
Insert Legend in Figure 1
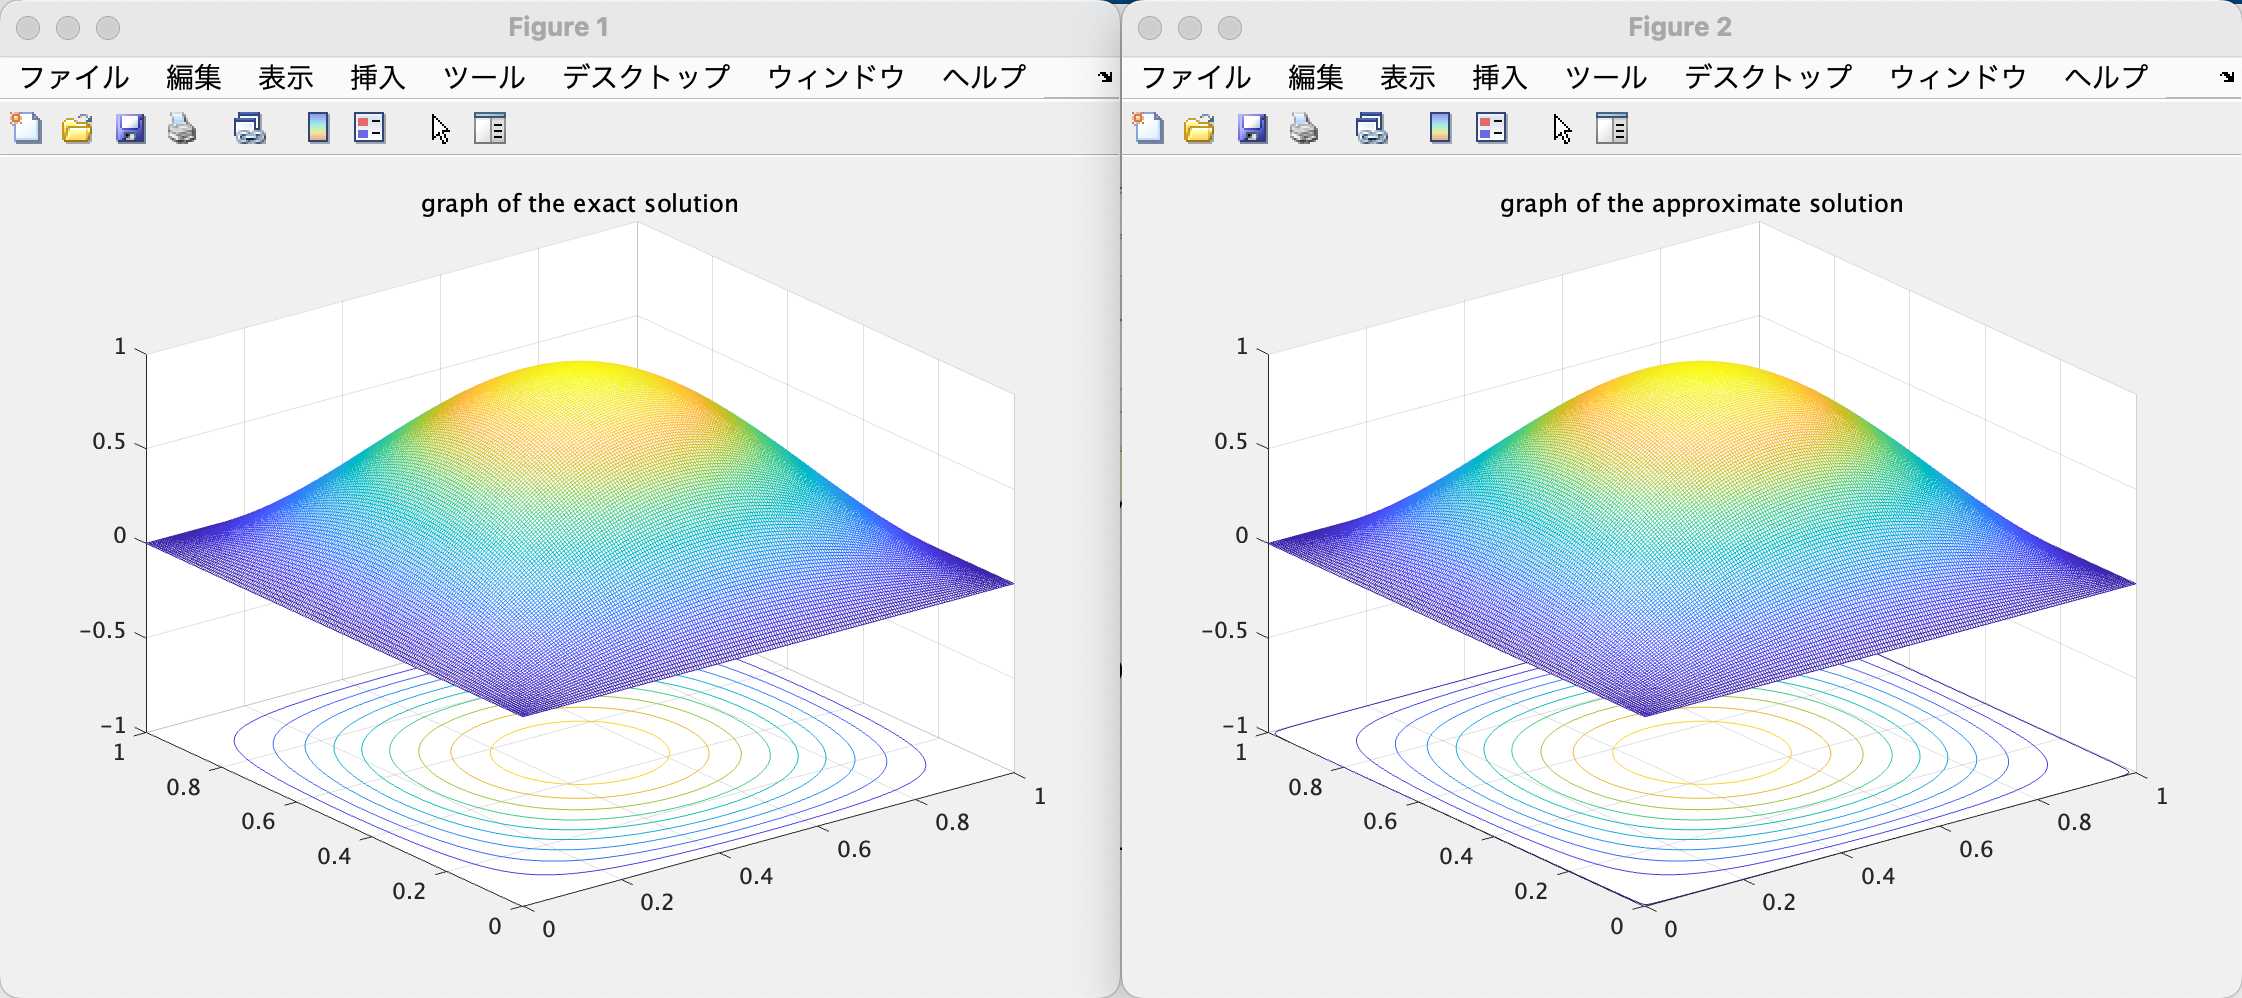pyautogui.click(x=370, y=128)
